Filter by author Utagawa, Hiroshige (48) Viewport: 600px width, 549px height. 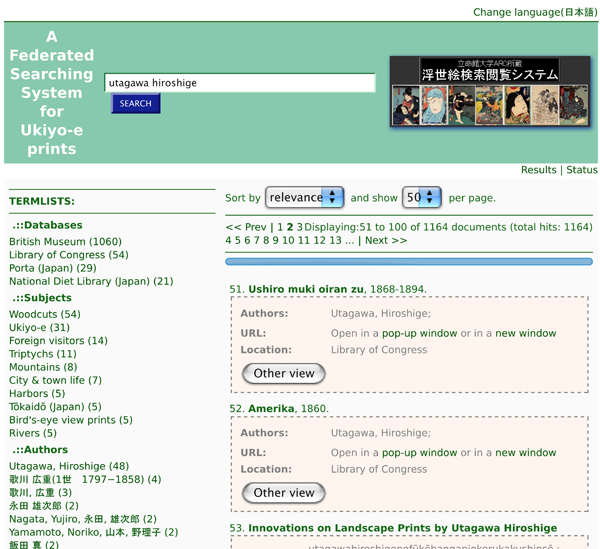[x=68, y=467]
